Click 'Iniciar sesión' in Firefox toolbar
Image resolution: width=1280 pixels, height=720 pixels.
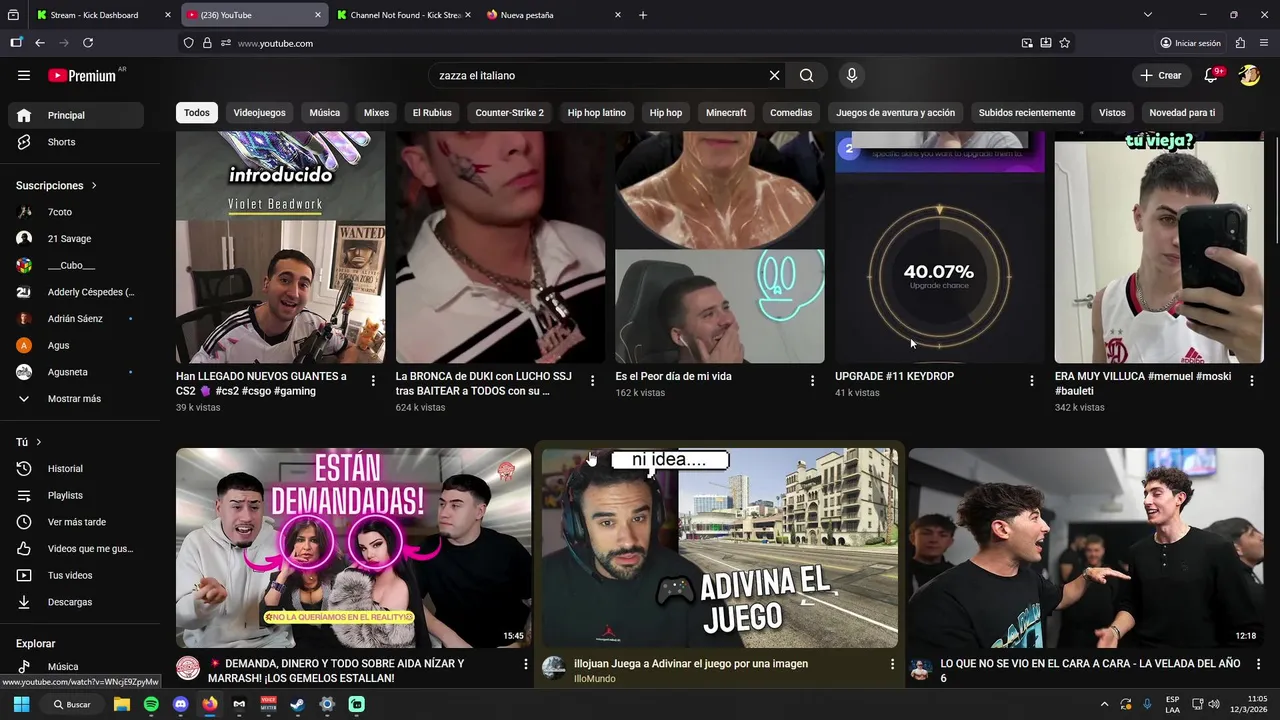(x=1190, y=43)
